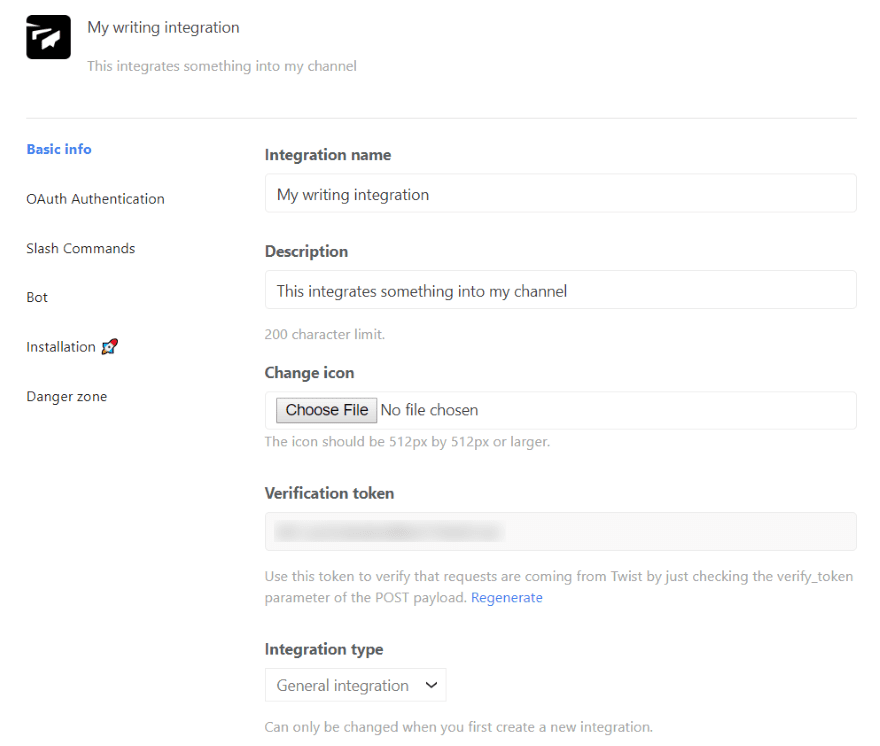Click into the Integration name field
Viewport: 880px width, 746px height.
(560, 194)
